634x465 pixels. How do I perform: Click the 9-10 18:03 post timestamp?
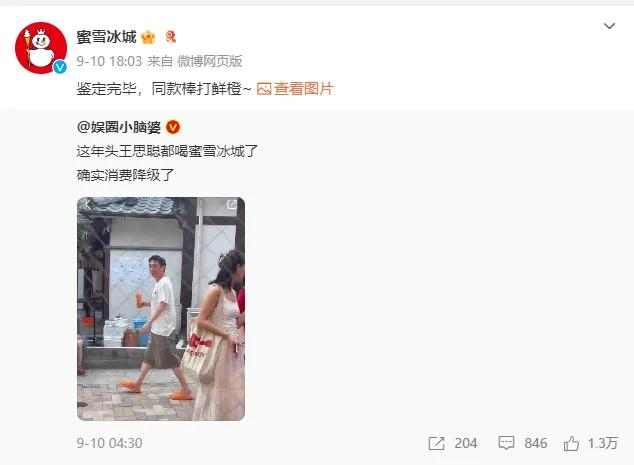109,61
